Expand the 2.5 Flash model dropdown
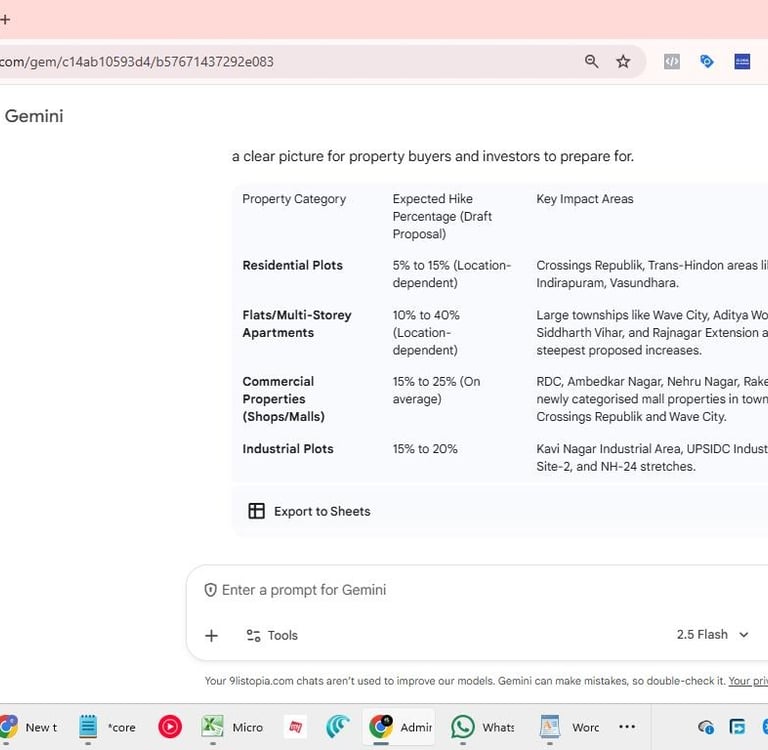The width and height of the screenshot is (768, 750). pos(713,635)
